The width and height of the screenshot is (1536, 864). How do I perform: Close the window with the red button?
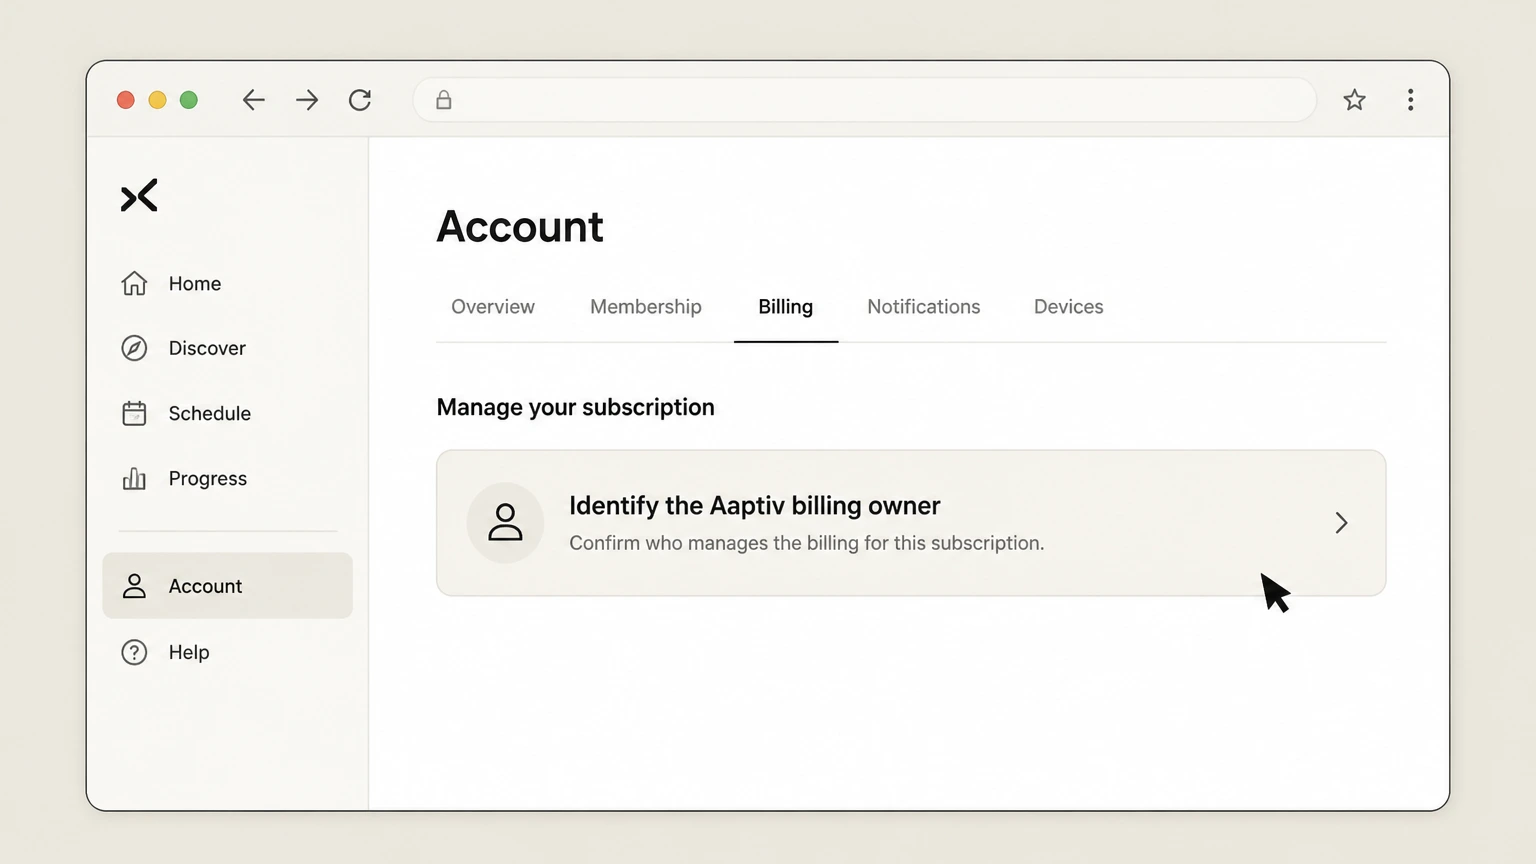(126, 100)
